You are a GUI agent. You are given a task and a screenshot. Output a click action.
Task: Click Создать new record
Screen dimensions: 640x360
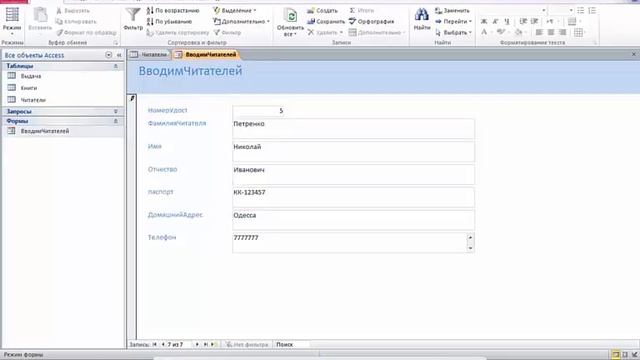pyautogui.click(x=322, y=11)
